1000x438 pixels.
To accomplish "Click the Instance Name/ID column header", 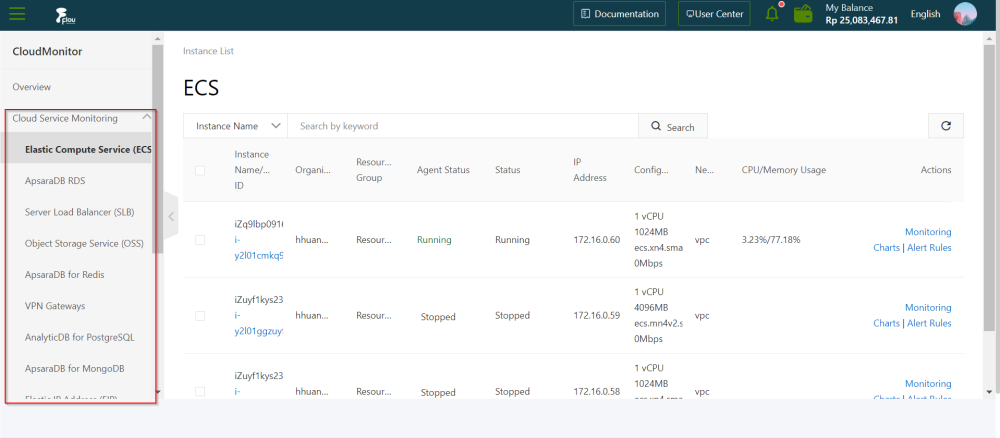I will tap(252, 170).
